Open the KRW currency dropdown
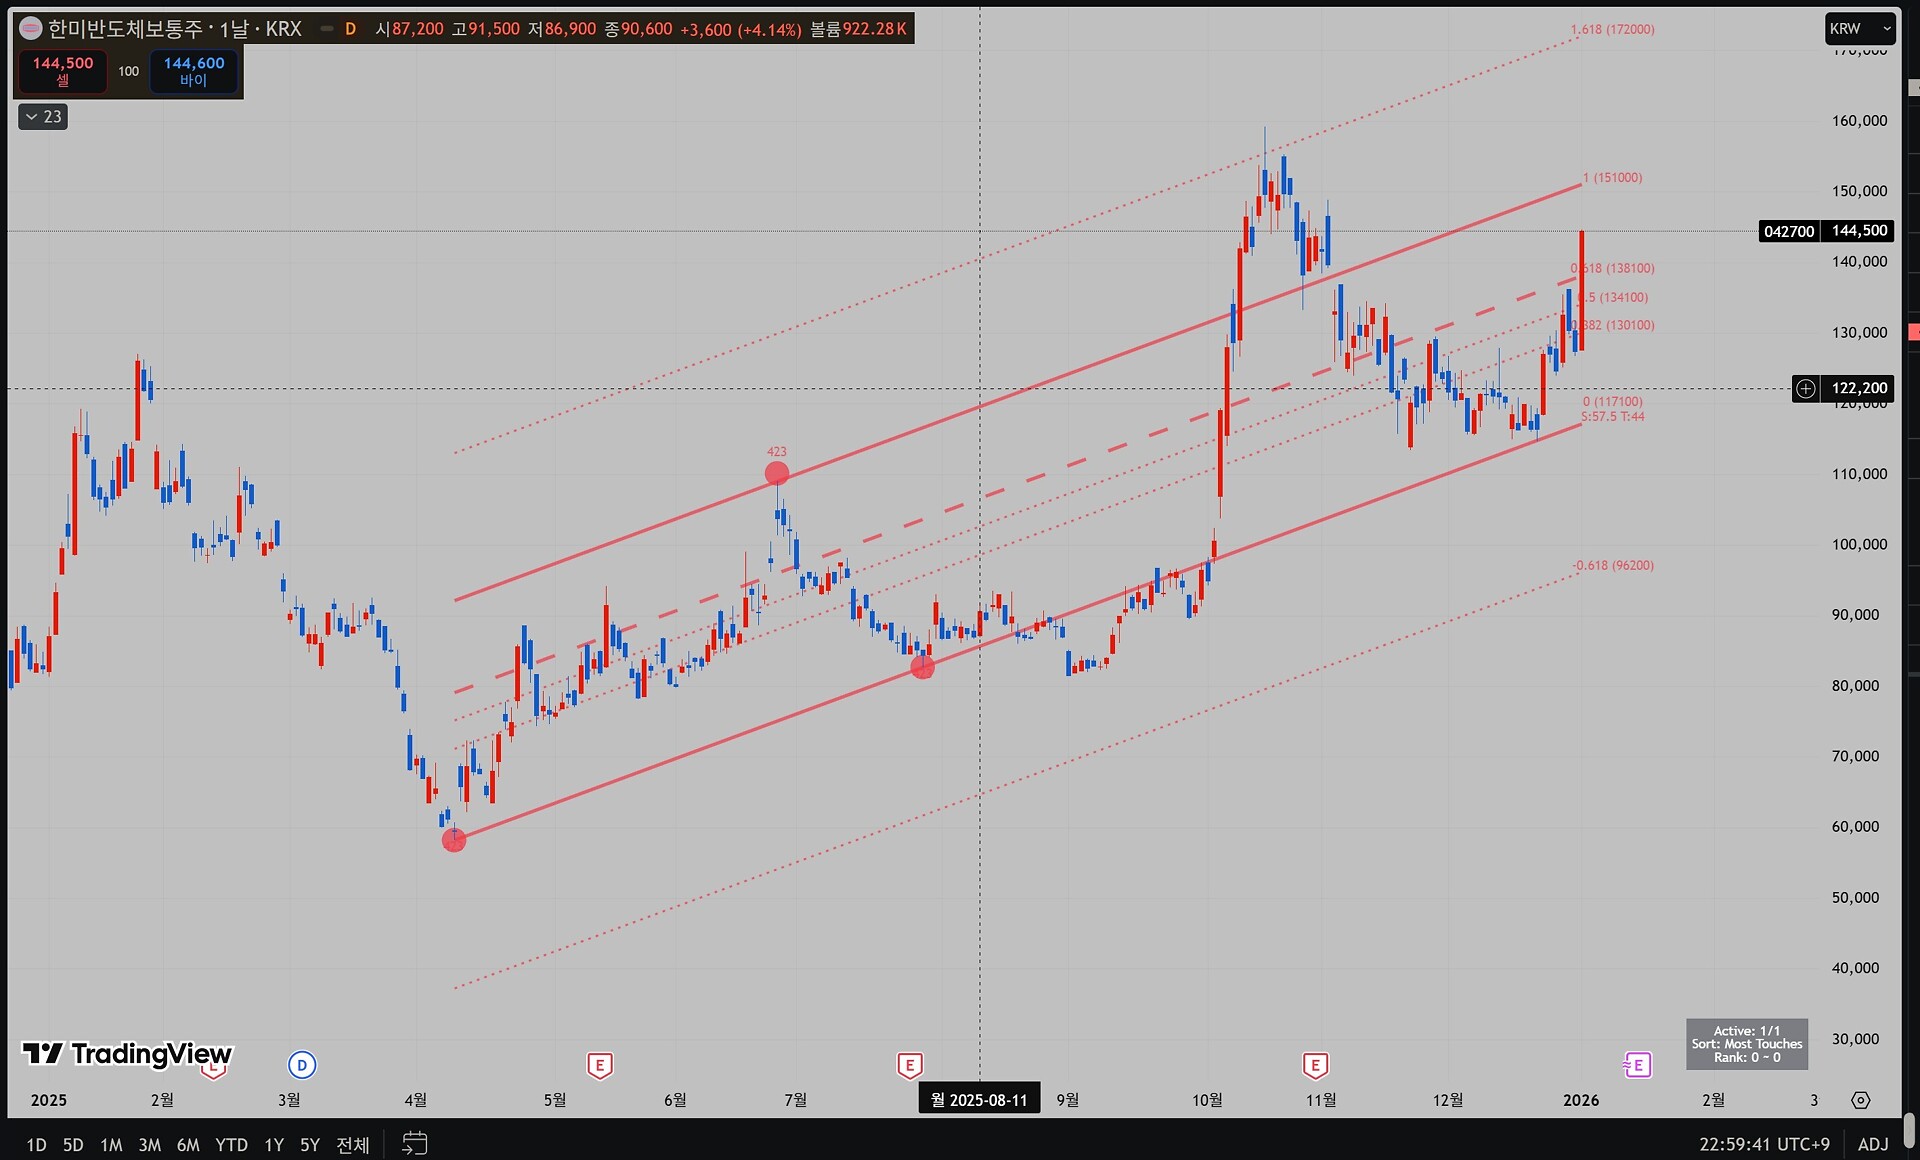Screen dimensions: 1920x1160 pyautogui.click(x=1858, y=29)
